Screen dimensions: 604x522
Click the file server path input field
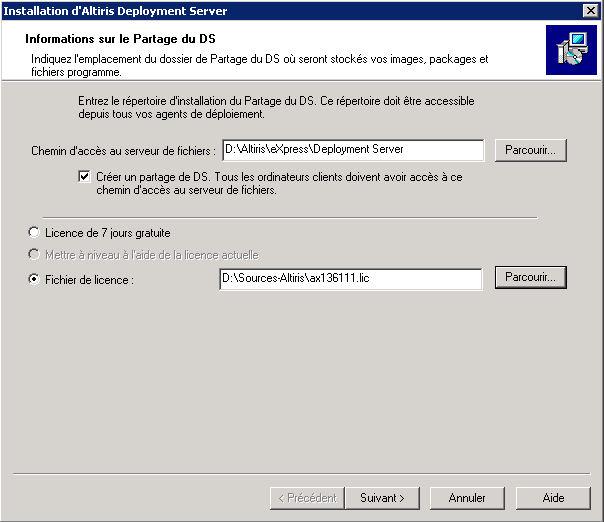point(352,150)
